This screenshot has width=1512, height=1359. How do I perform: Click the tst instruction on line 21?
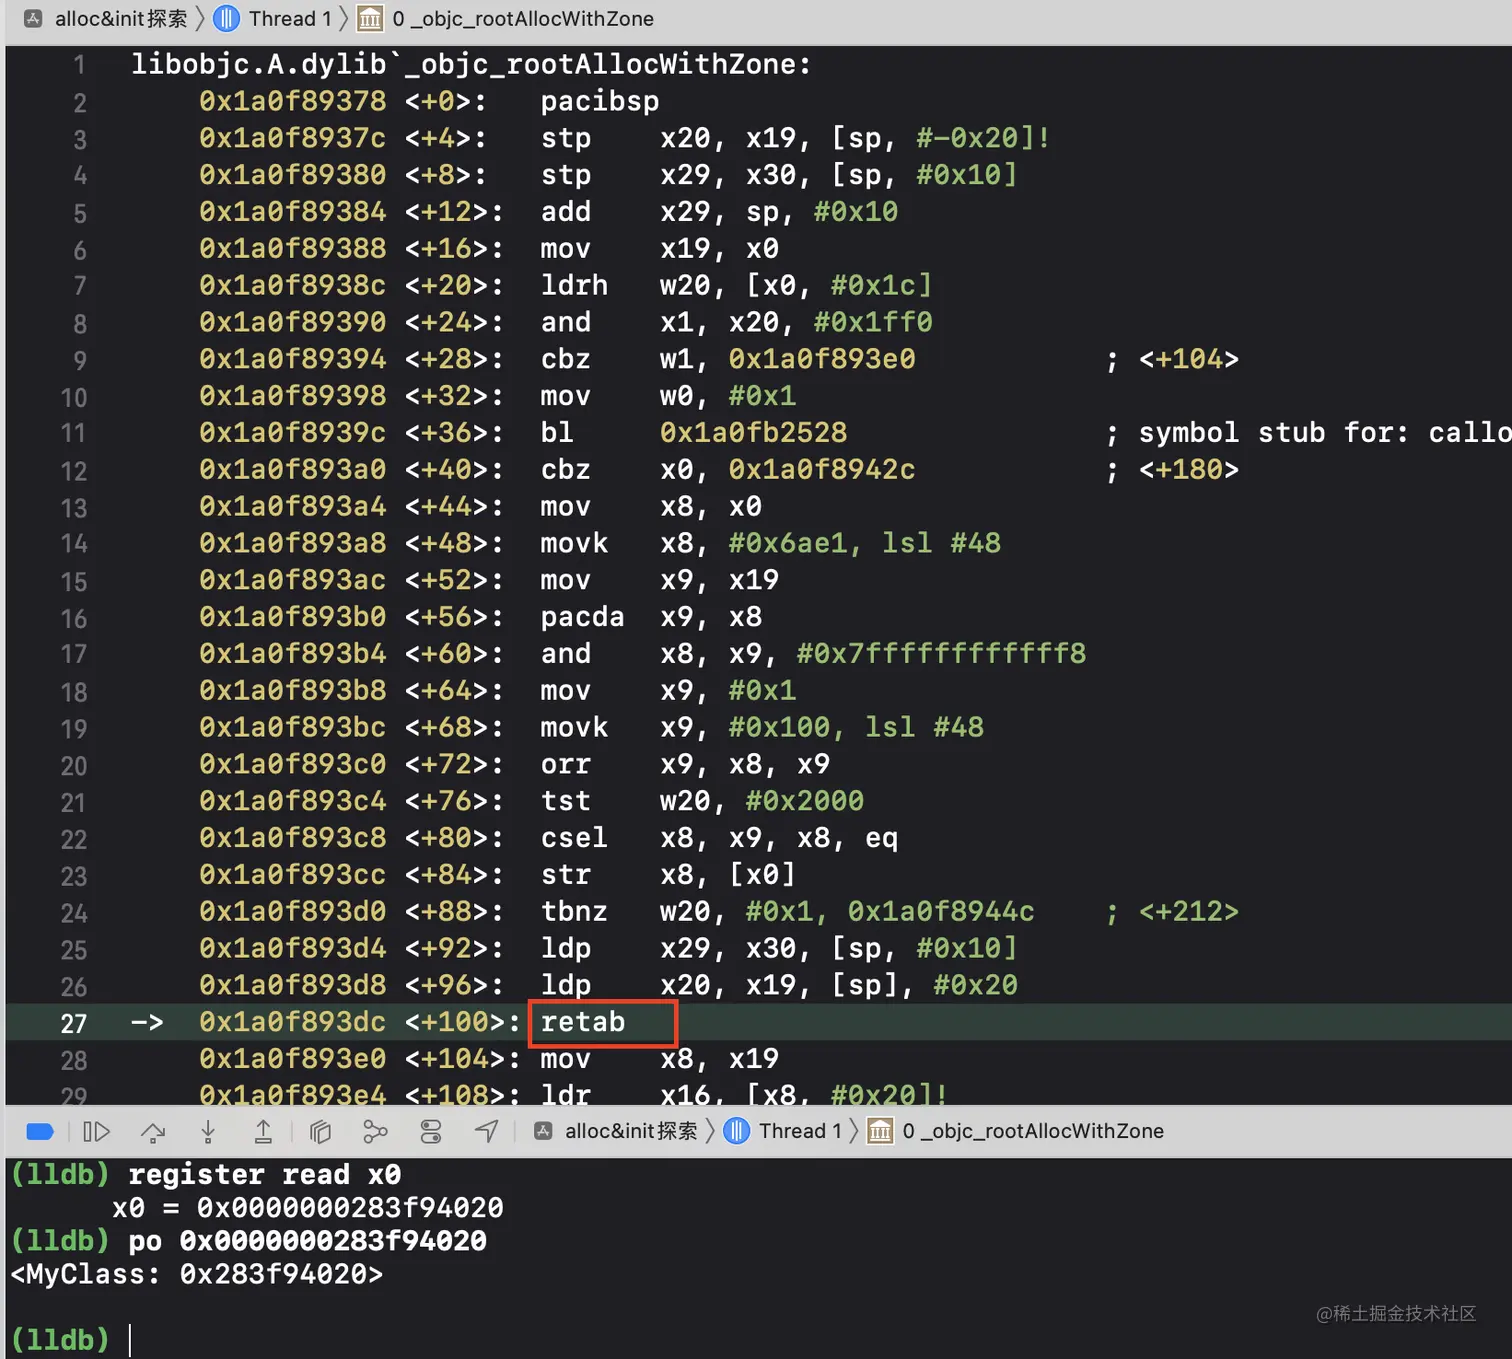coord(565,802)
